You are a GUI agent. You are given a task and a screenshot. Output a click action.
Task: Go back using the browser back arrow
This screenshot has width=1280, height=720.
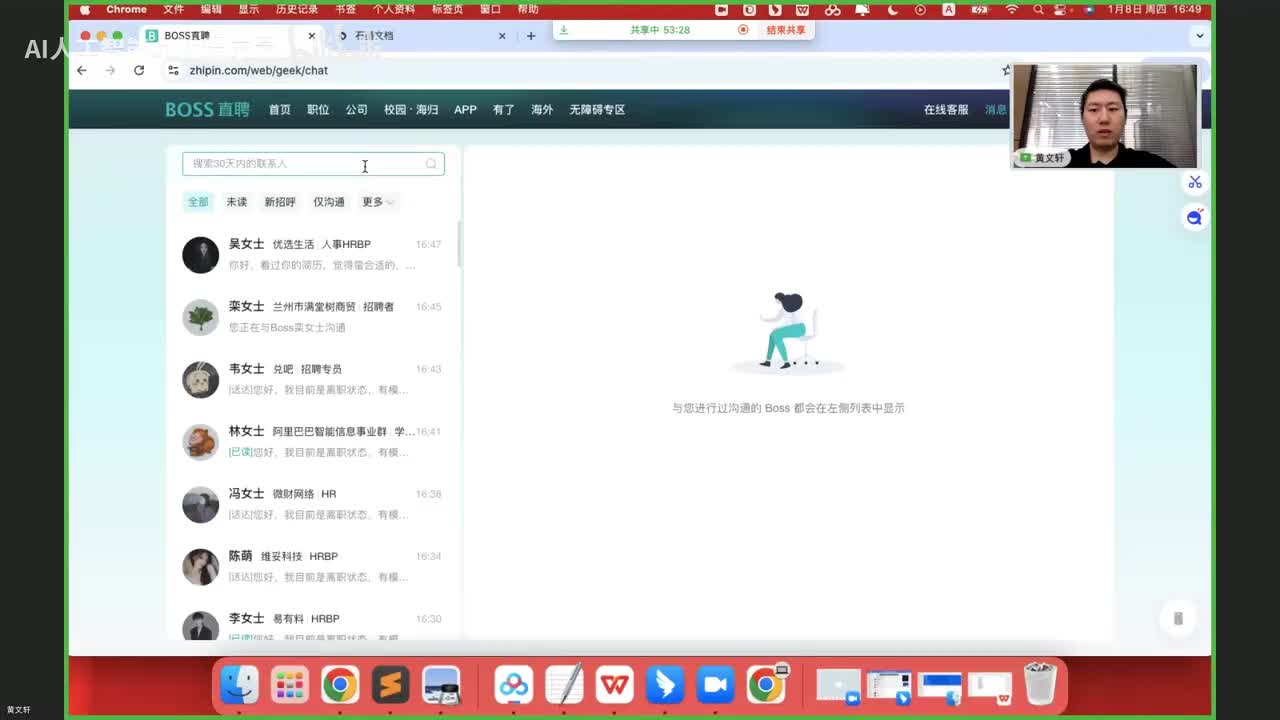point(82,70)
